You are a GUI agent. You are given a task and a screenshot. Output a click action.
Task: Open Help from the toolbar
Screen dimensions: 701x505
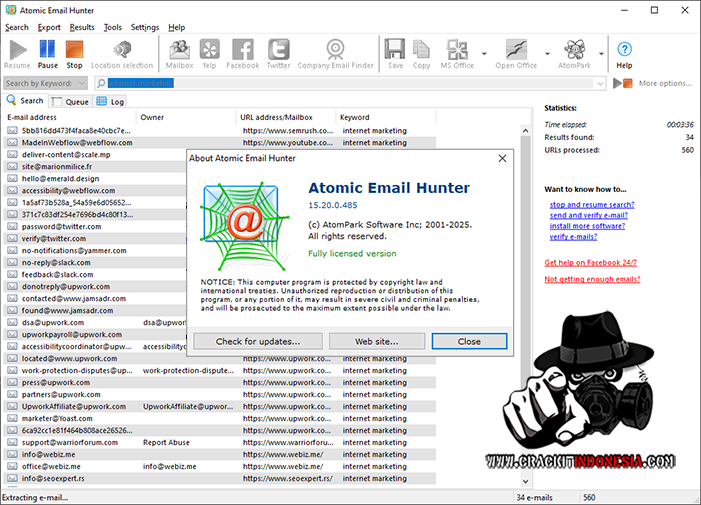click(x=624, y=53)
